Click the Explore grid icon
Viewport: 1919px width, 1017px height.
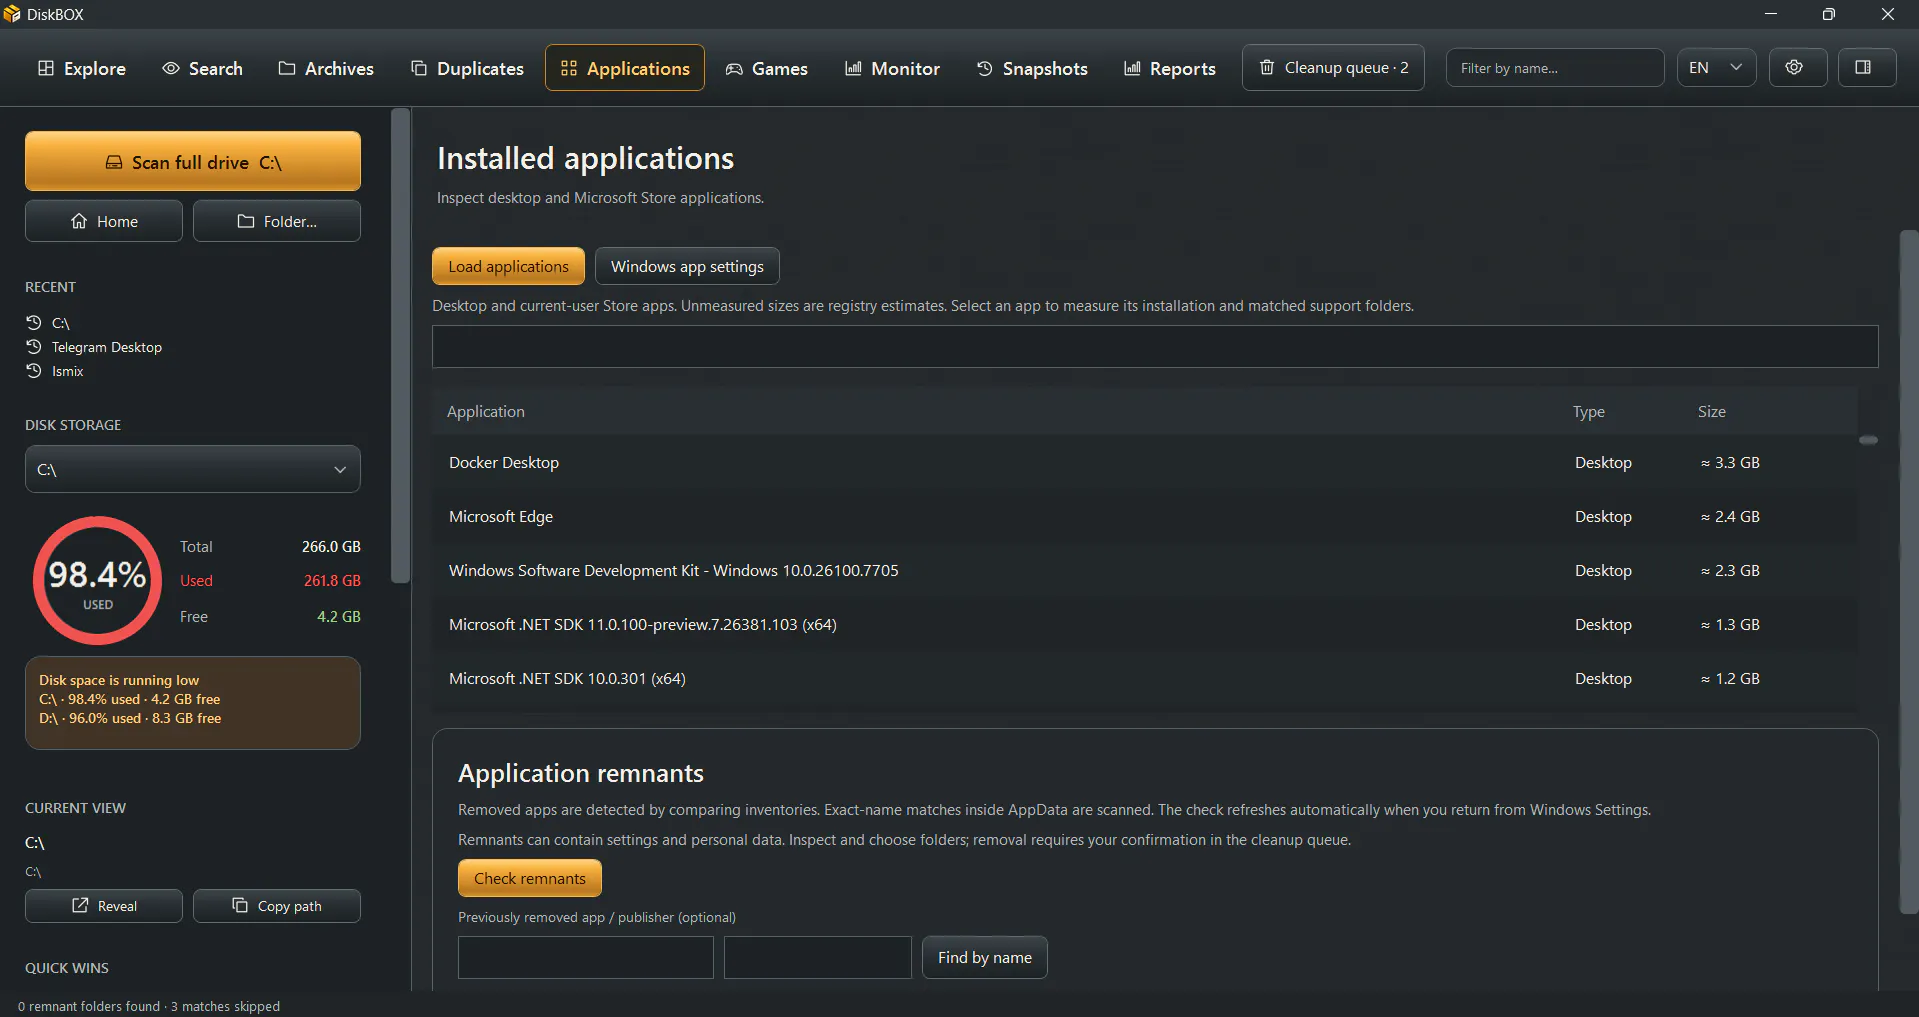pyautogui.click(x=46, y=68)
